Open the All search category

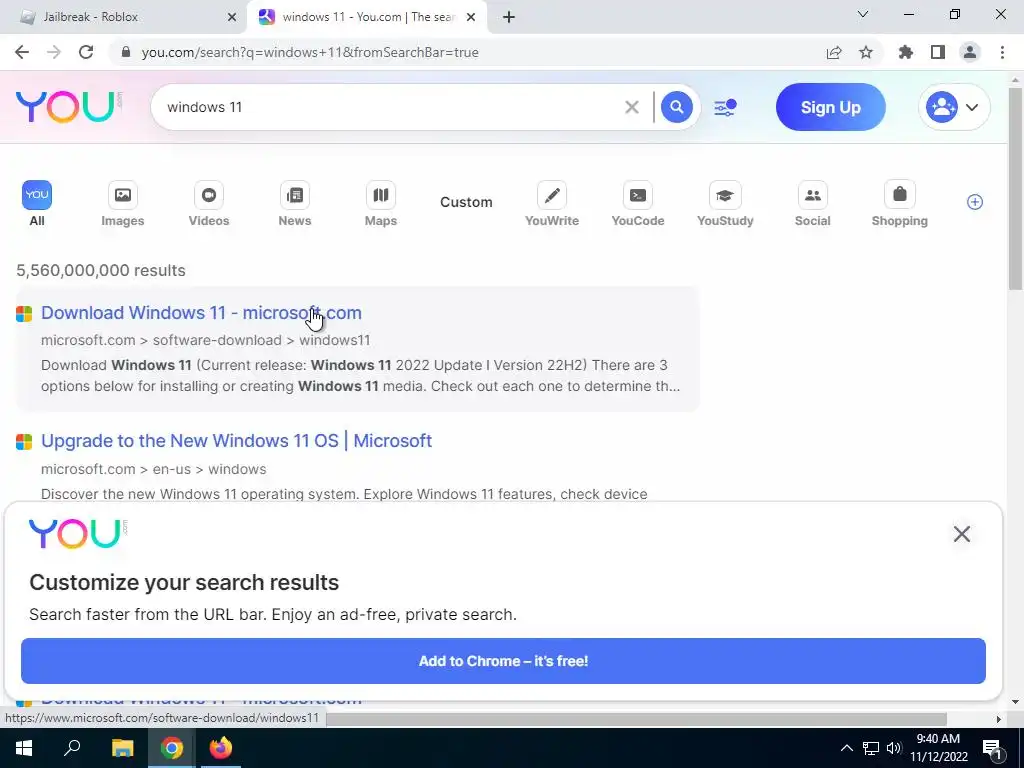(x=37, y=204)
